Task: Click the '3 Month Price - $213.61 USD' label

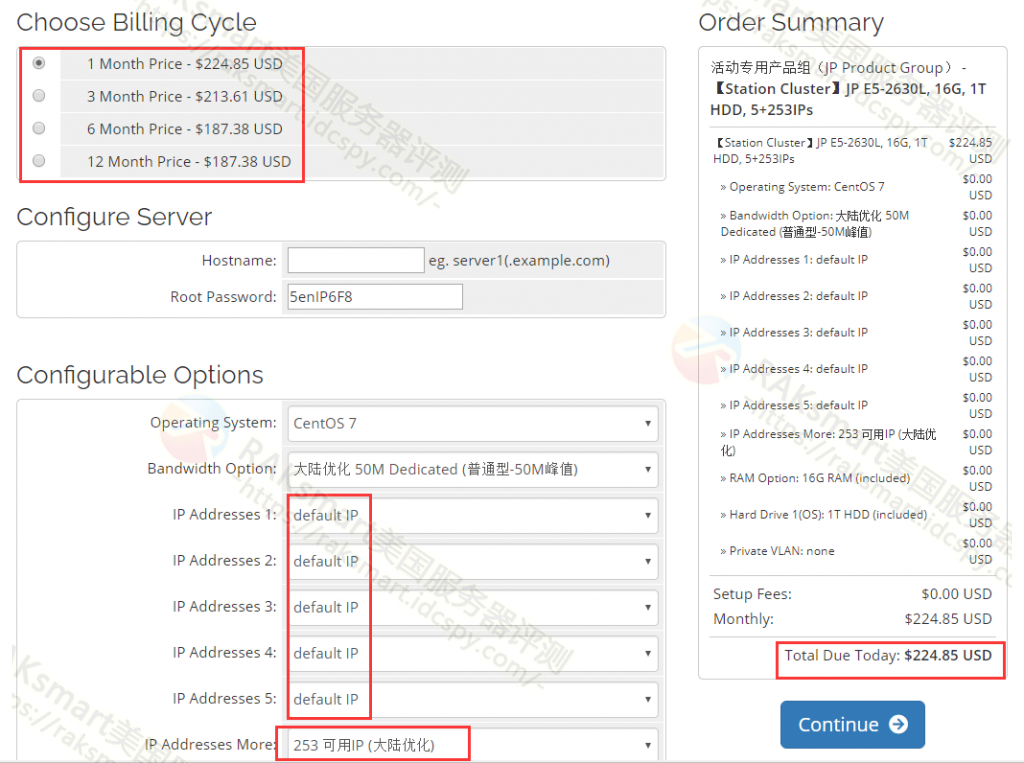Action: click(185, 96)
